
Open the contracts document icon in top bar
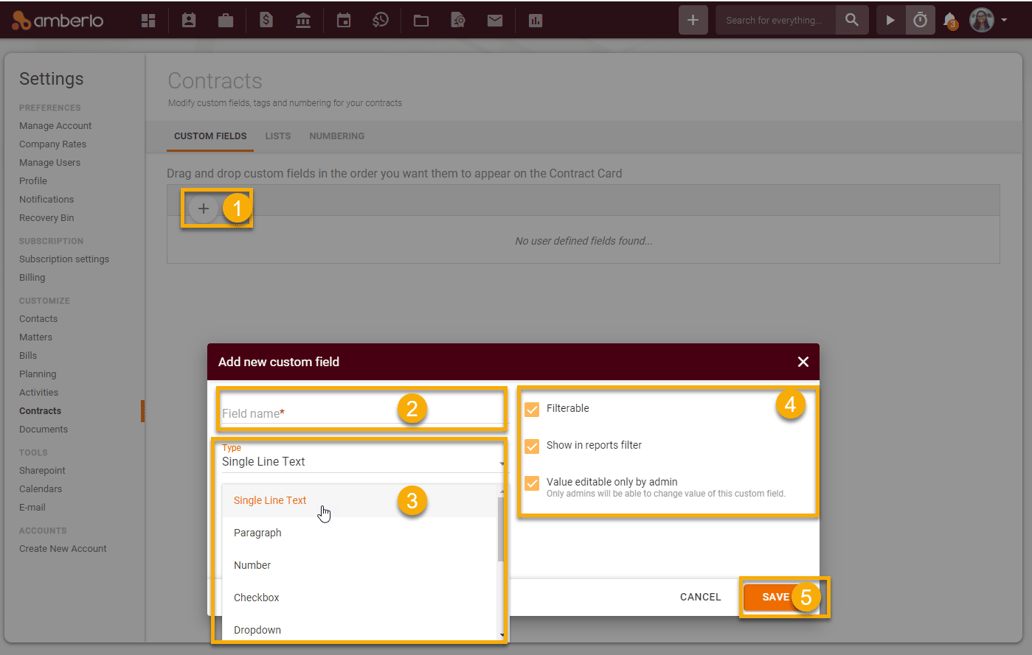(458, 20)
